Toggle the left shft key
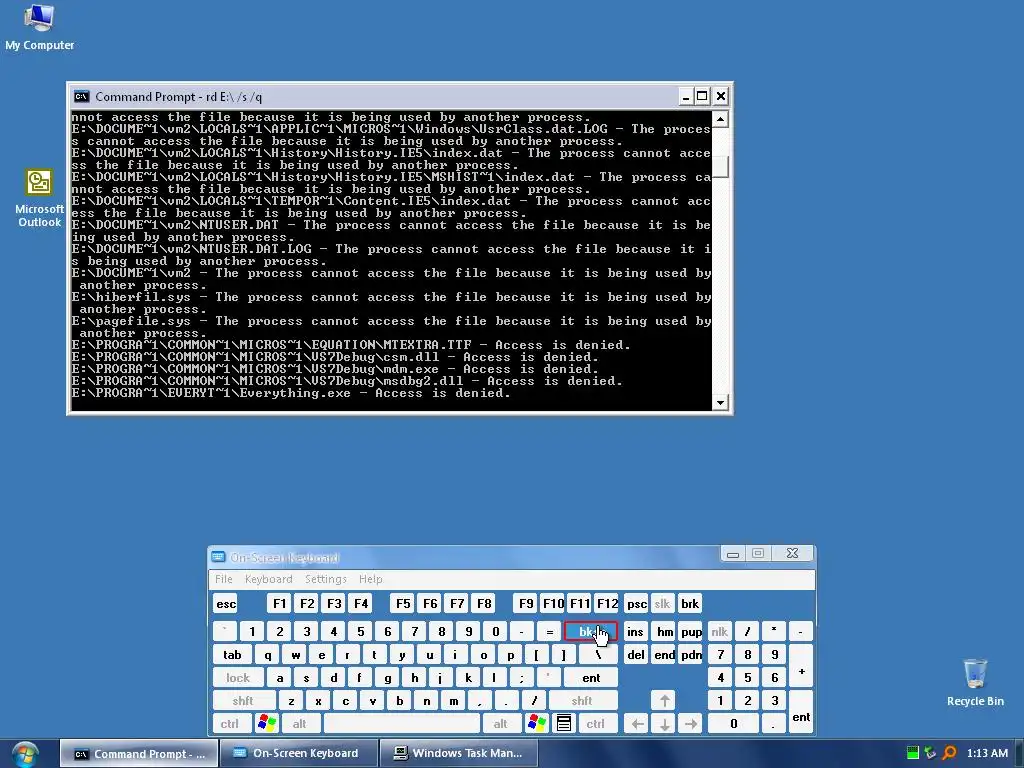Screen dimensions: 1024x768 (243, 701)
